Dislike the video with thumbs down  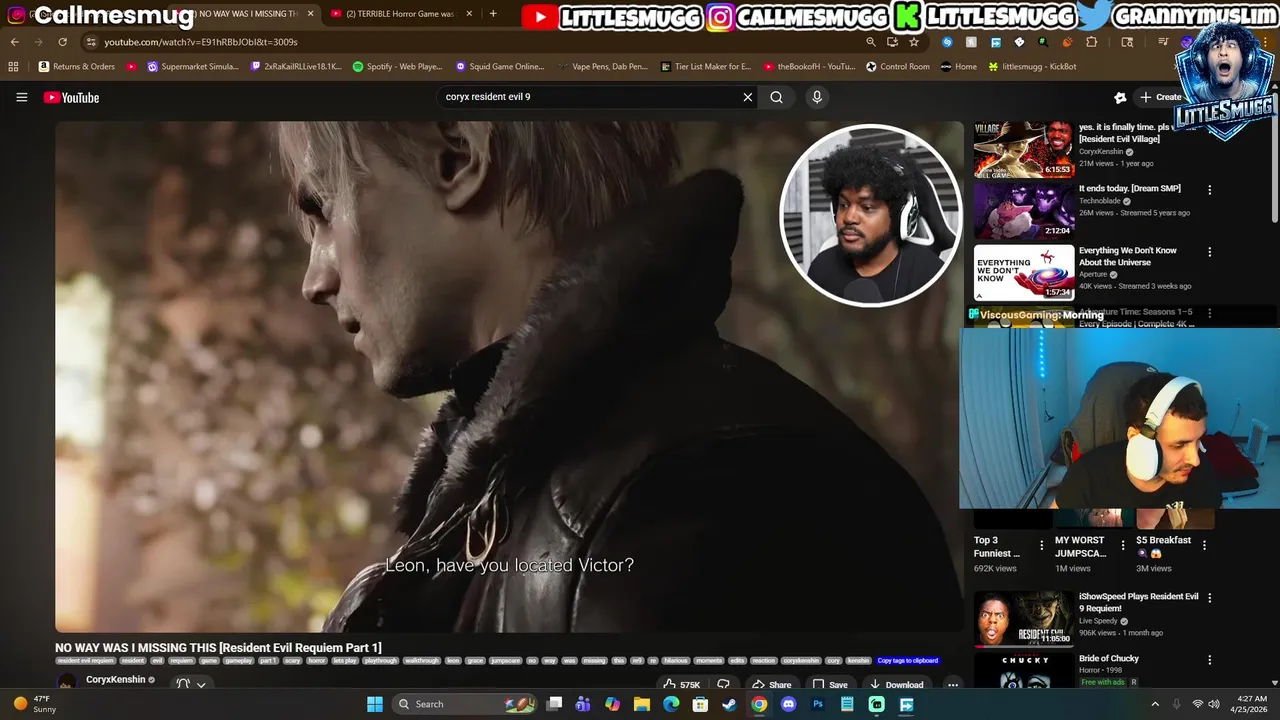[723, 685]
